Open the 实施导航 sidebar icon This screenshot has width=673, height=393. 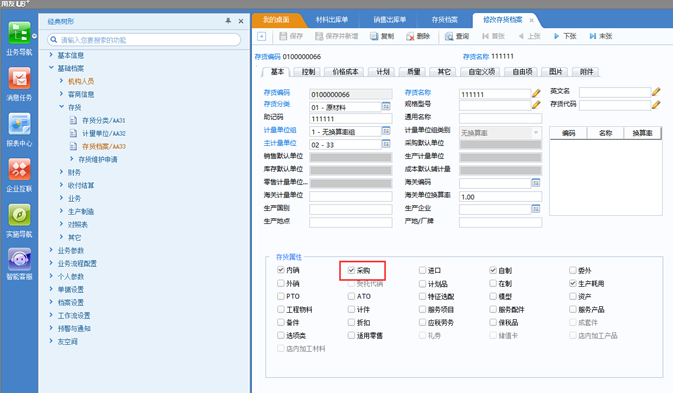19,215
